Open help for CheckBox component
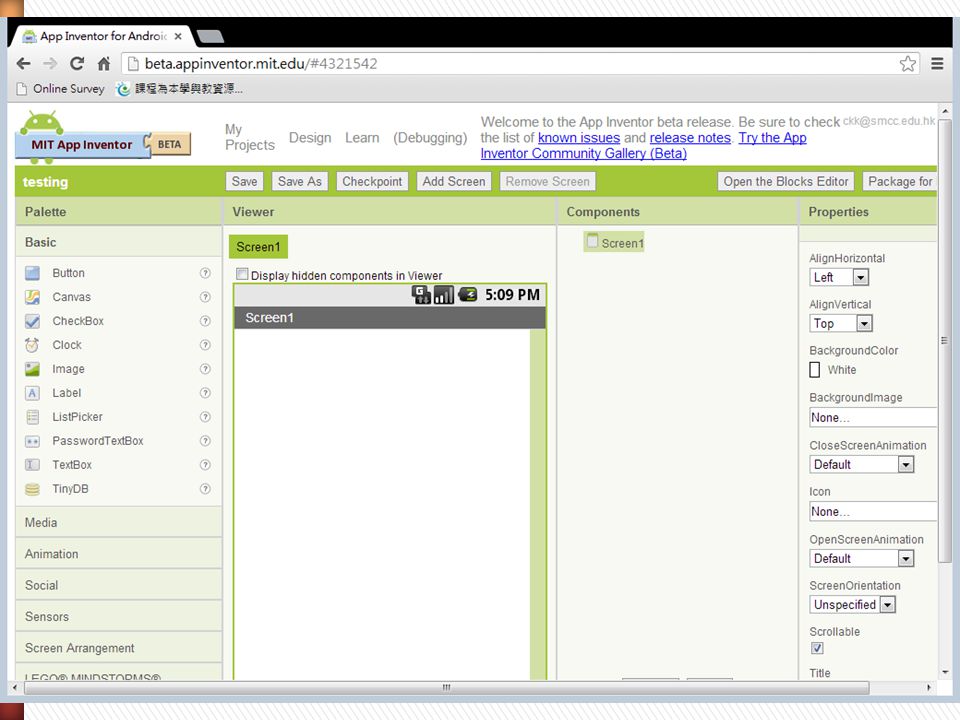 point(205,321)
